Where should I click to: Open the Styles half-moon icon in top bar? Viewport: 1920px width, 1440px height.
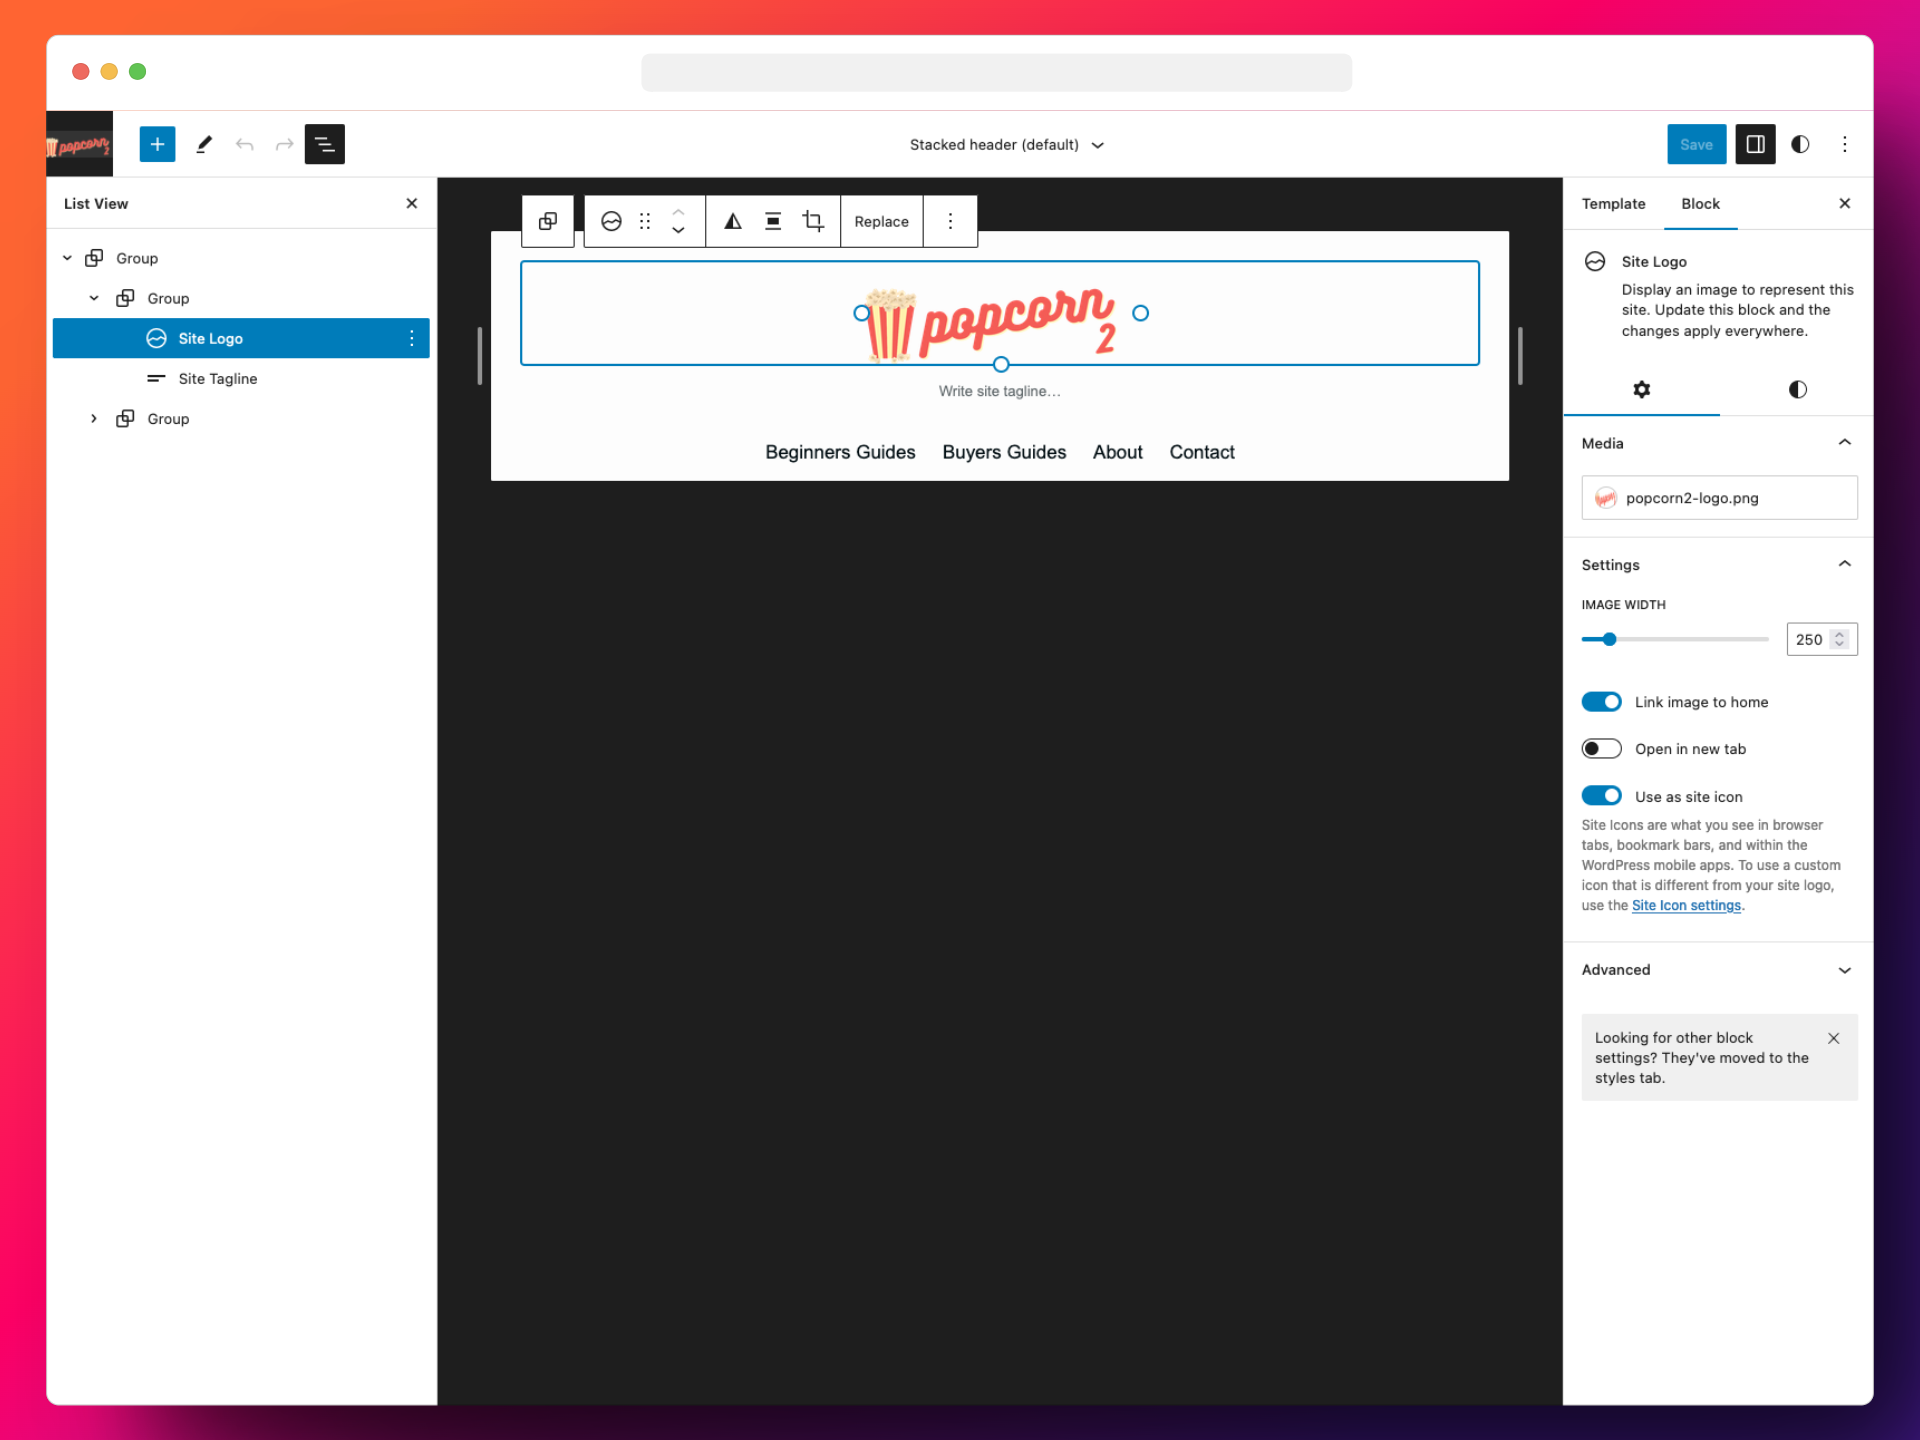pyautogui.click(x=1800, y=144)
